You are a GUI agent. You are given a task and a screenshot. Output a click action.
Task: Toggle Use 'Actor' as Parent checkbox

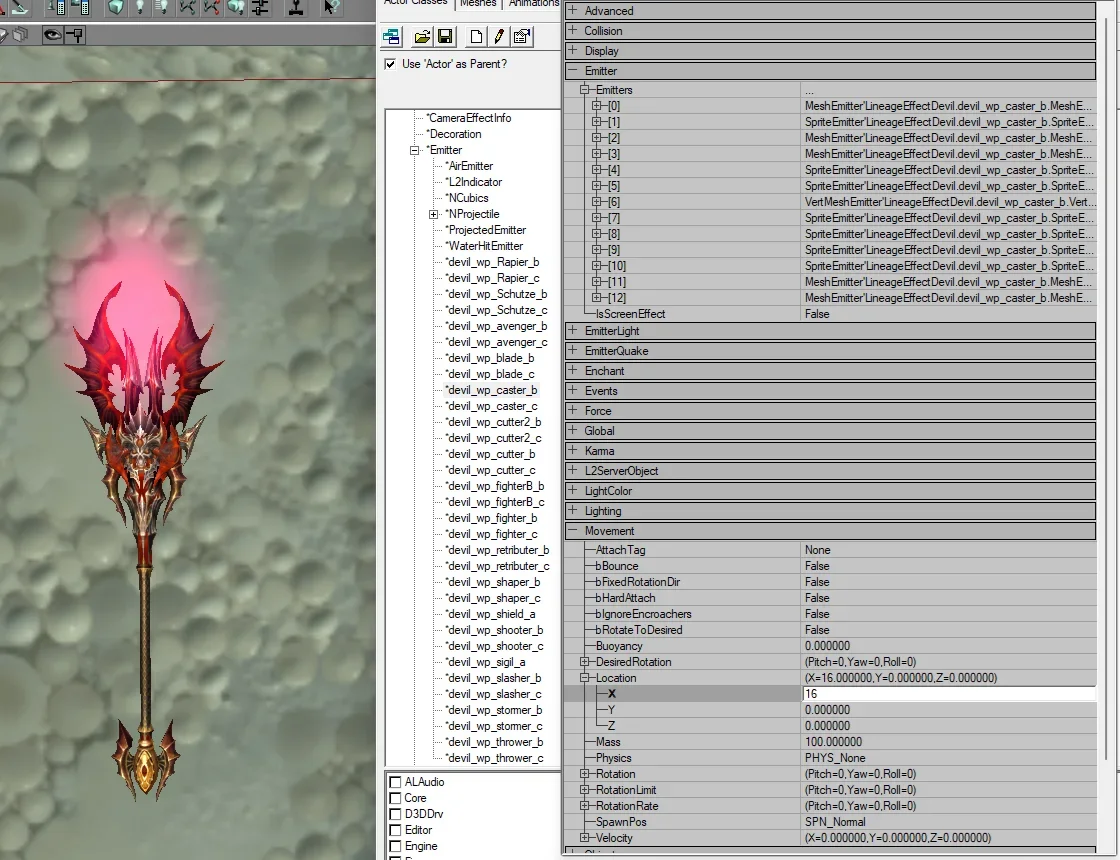coord(390,64)
